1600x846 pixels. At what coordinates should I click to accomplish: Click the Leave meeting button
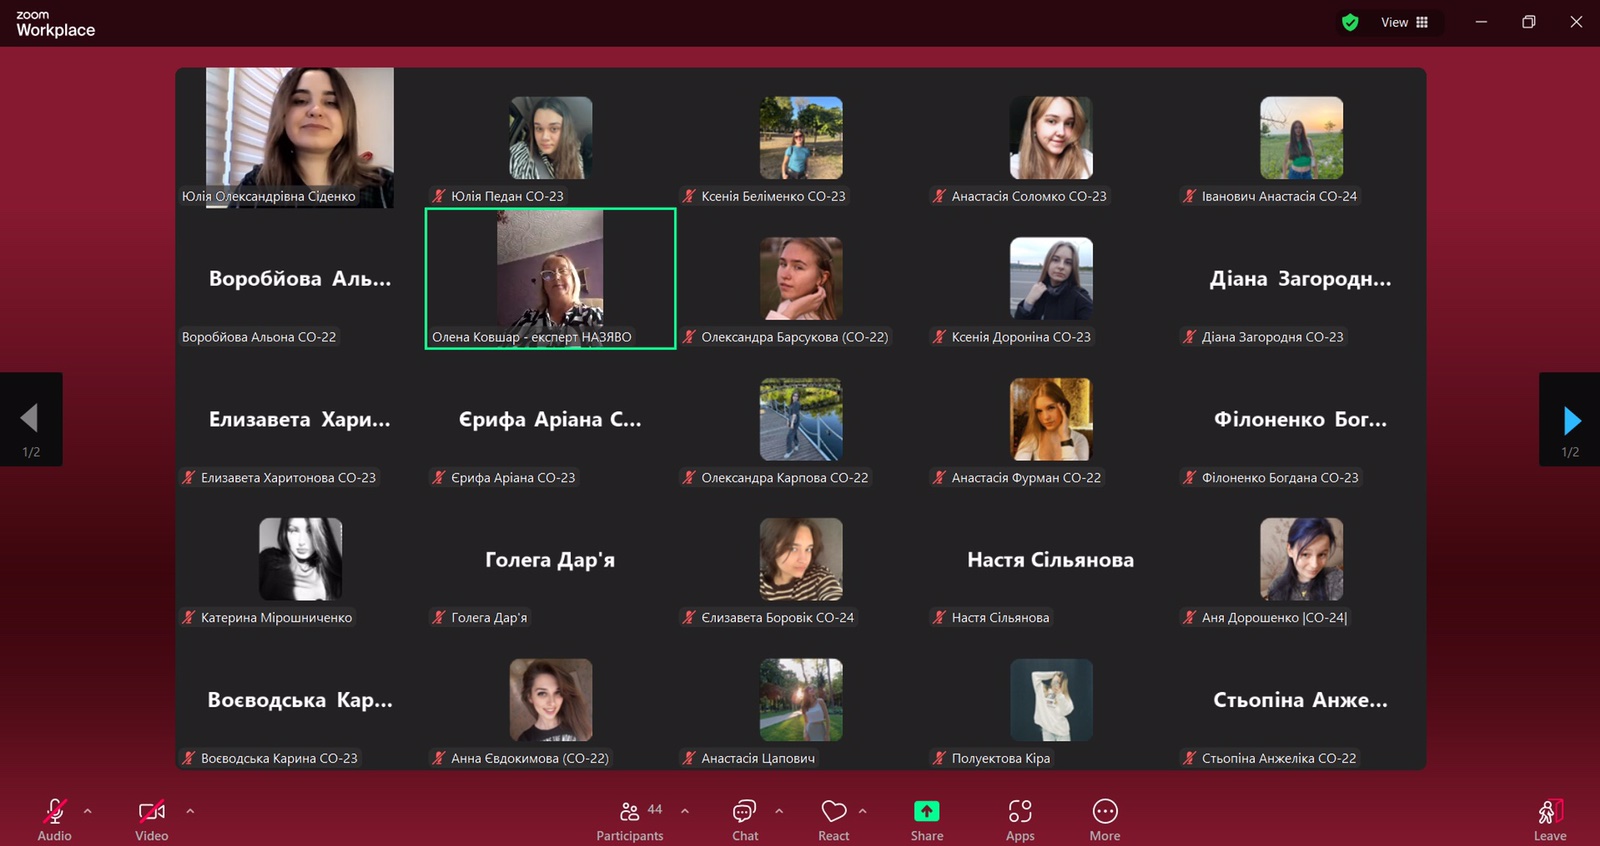click(x=1550, y=819)
